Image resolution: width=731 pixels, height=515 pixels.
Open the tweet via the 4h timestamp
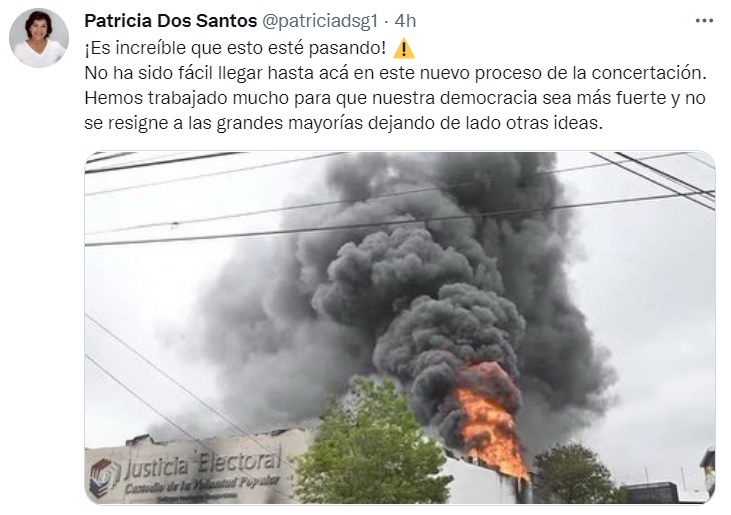(x=405, y=21)
